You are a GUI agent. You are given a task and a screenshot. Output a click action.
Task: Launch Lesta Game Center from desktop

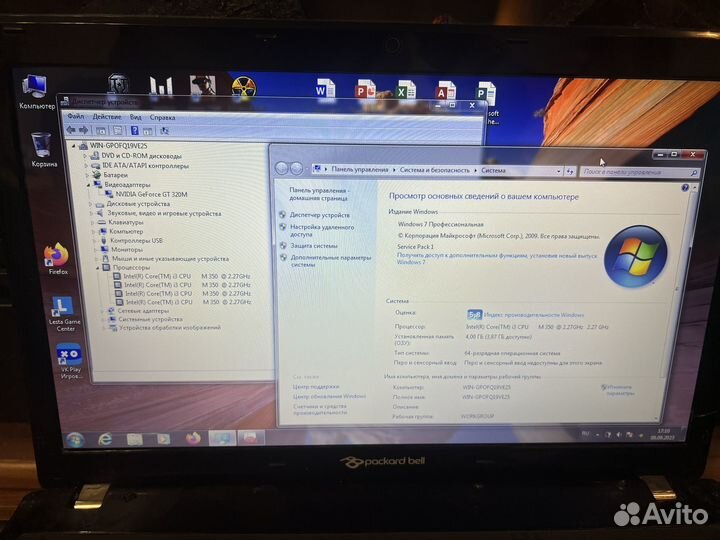coord(64,303)
